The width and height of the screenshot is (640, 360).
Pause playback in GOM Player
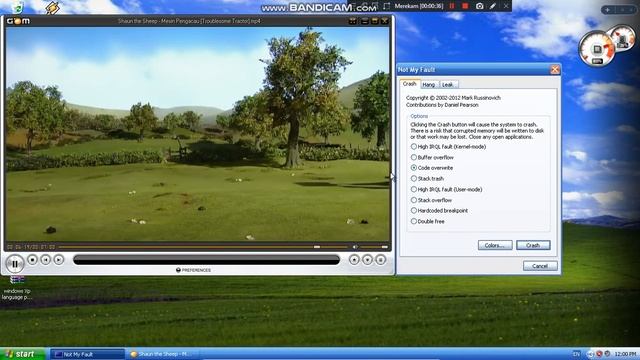click(15, 264)
